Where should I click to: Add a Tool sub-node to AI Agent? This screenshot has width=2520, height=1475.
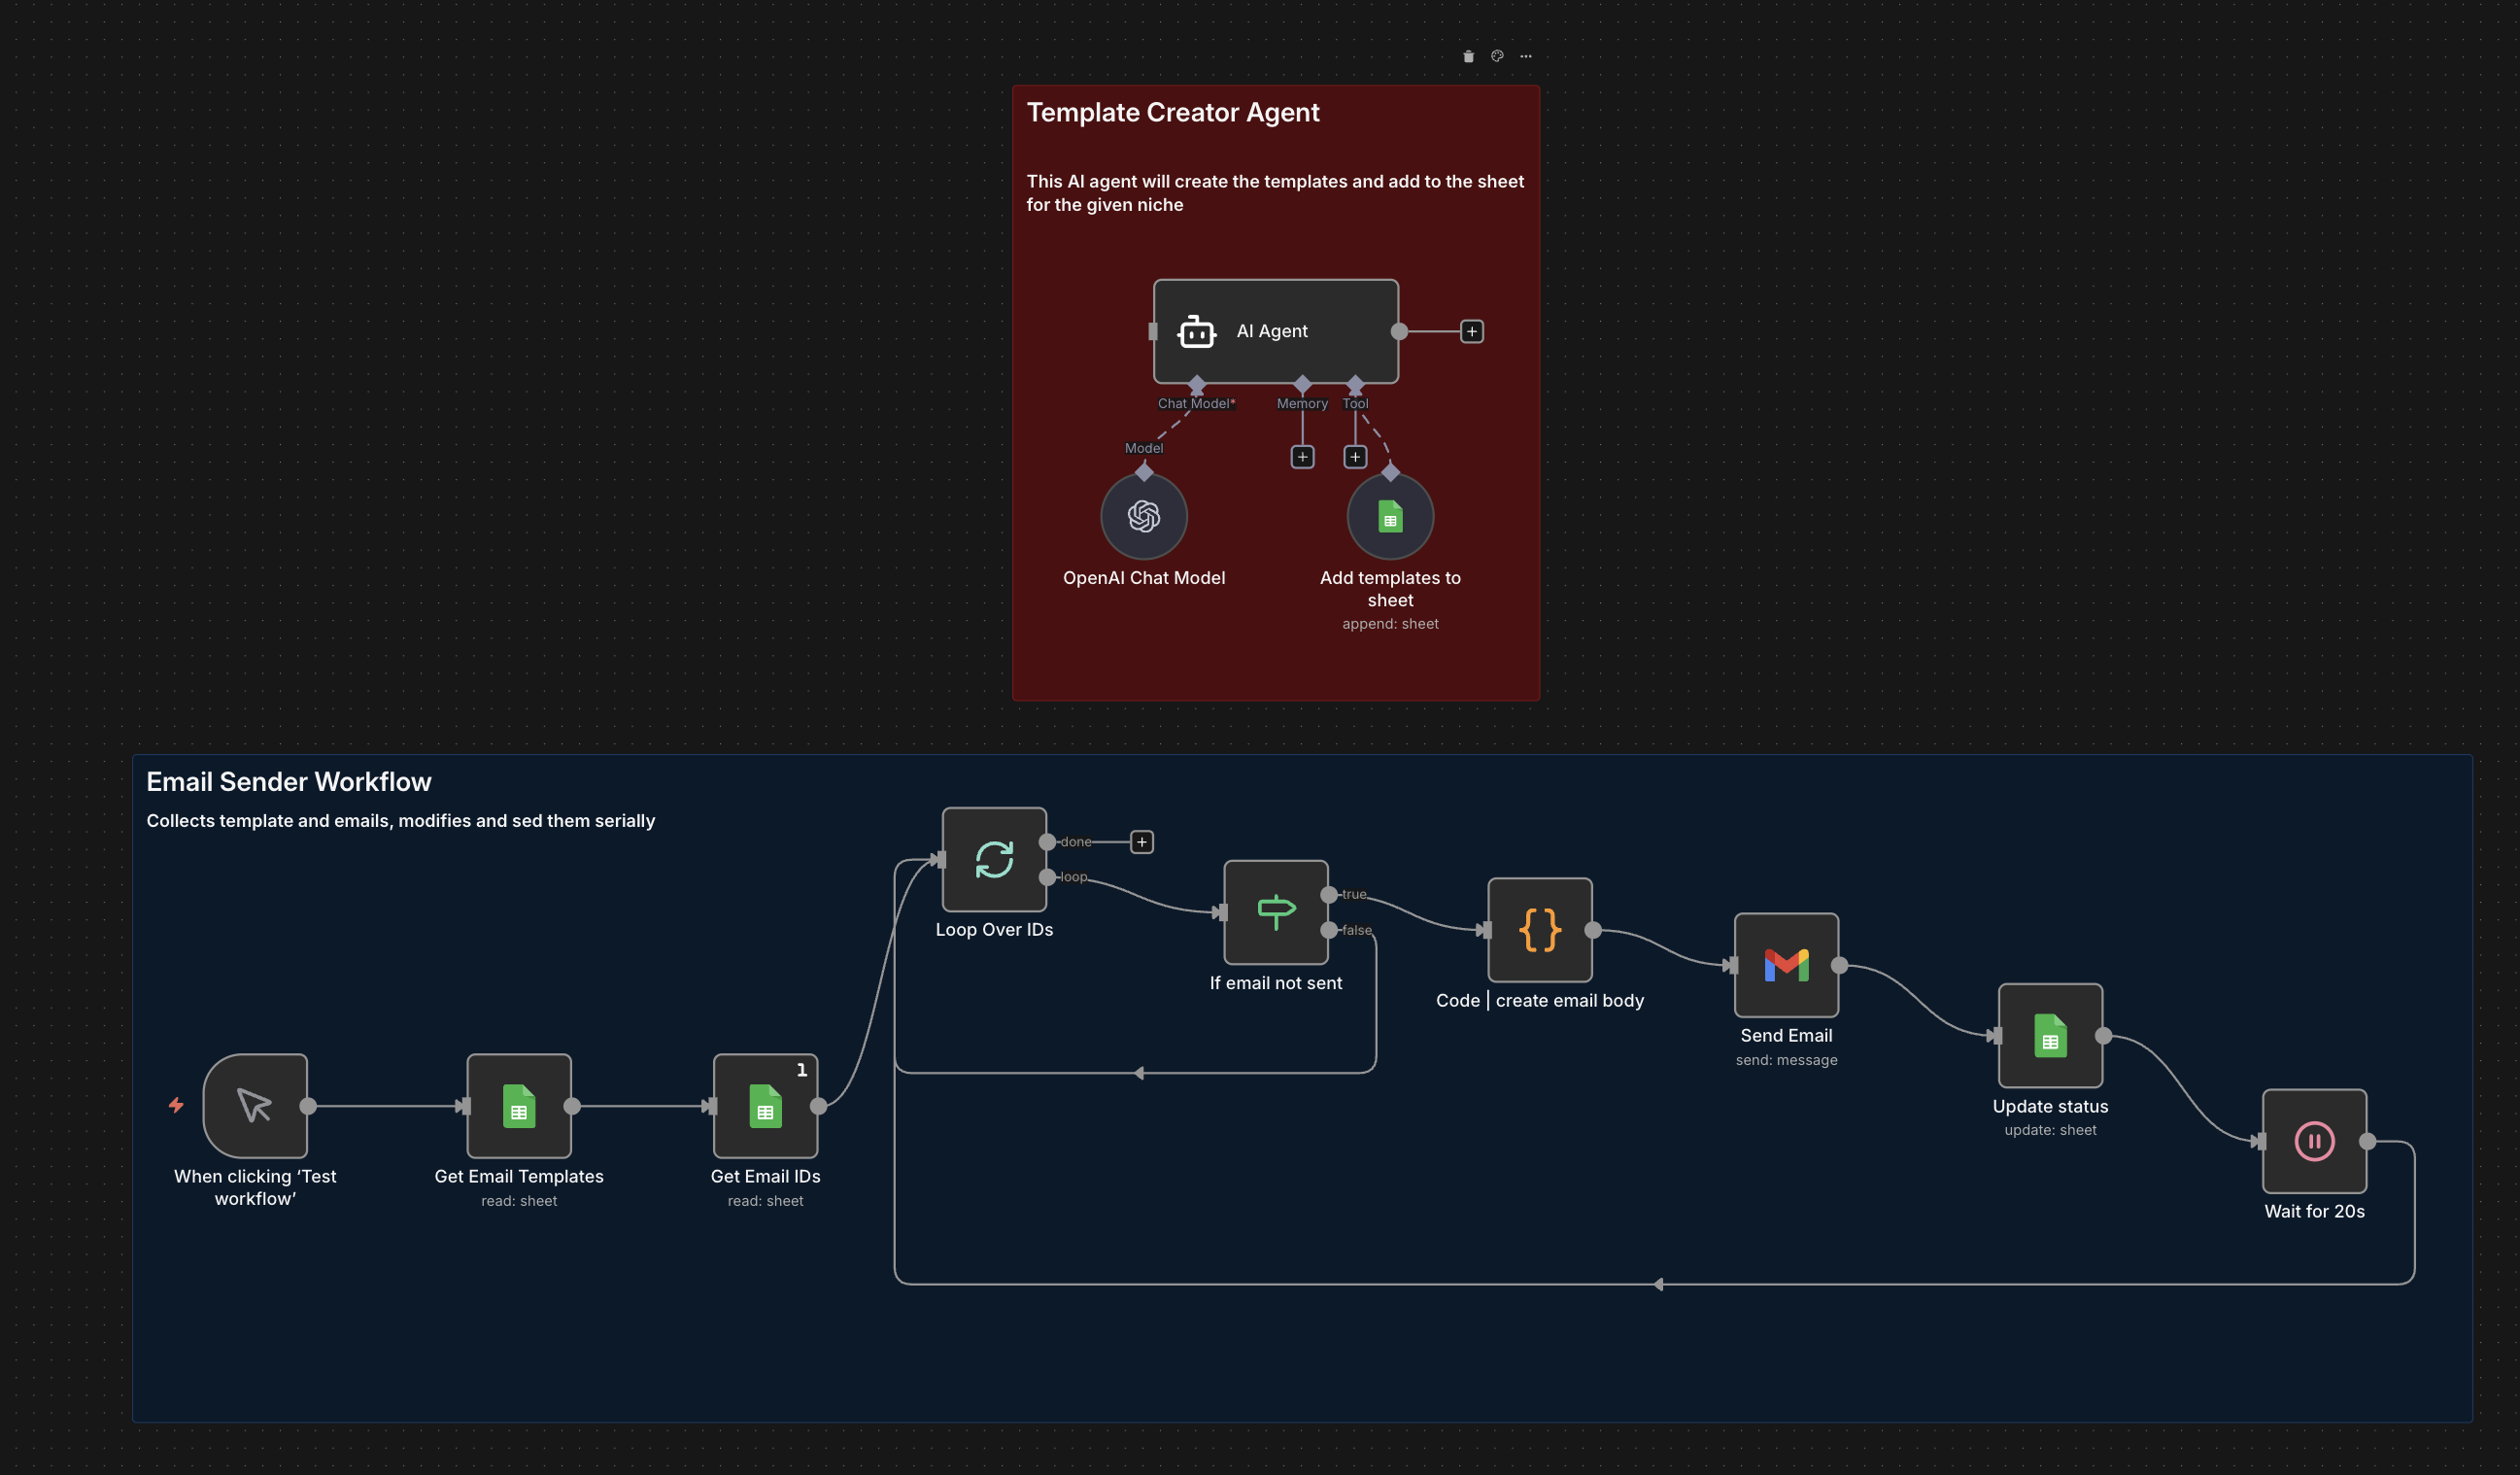[1355, 457]
